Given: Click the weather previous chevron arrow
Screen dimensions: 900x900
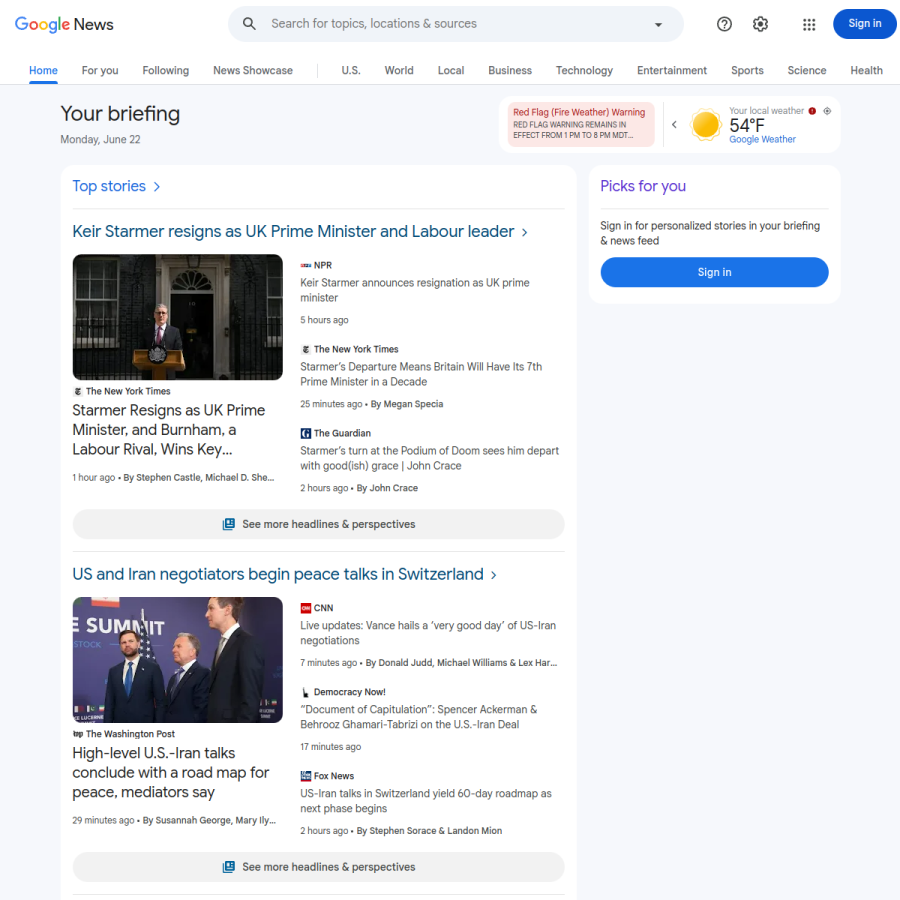Looking at the screenshot, I should tap(674, 125).
